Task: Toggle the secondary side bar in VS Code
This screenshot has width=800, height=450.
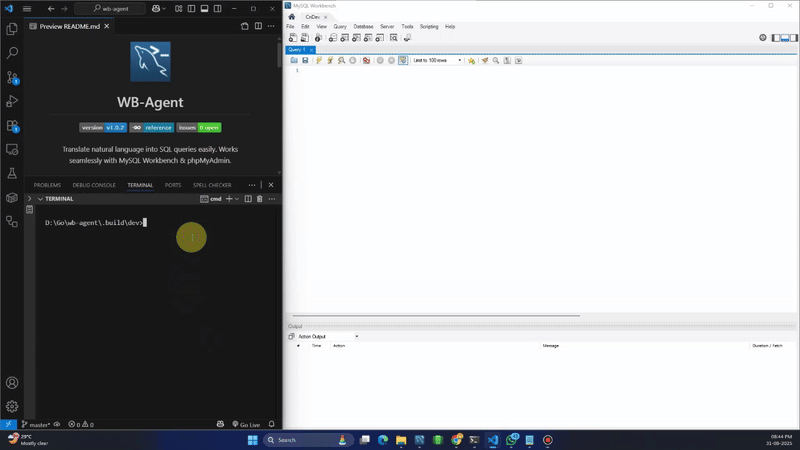Action: click(218, 9)
